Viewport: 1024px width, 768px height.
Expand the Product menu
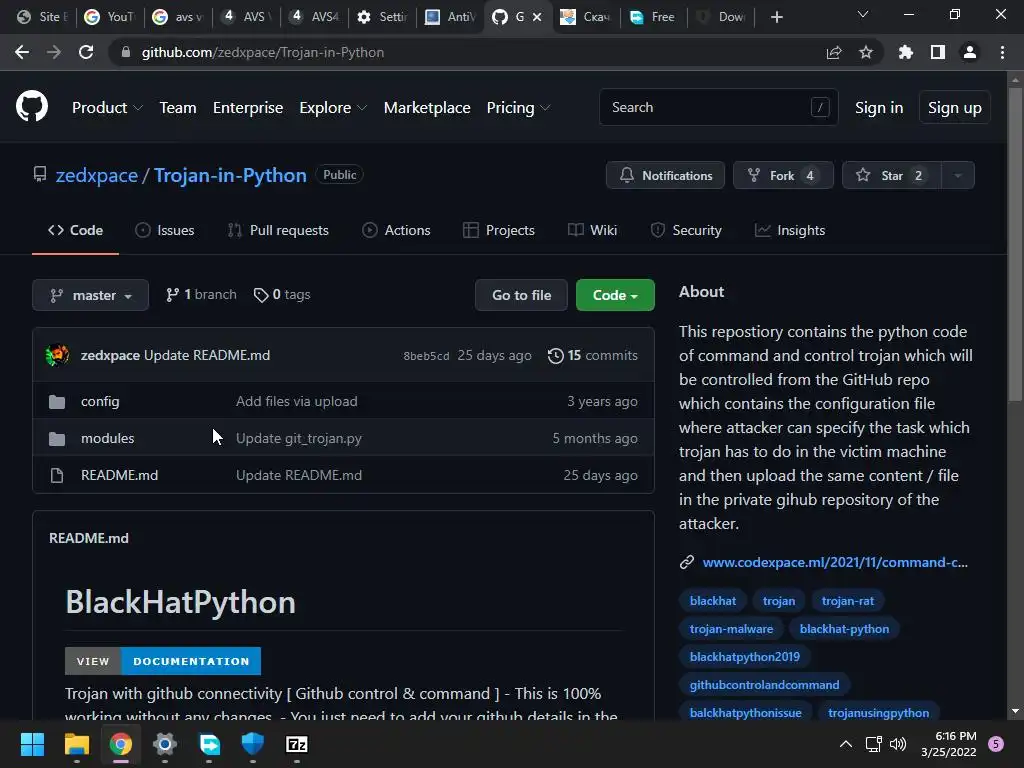pyautogui.click(x=107, y=108)
